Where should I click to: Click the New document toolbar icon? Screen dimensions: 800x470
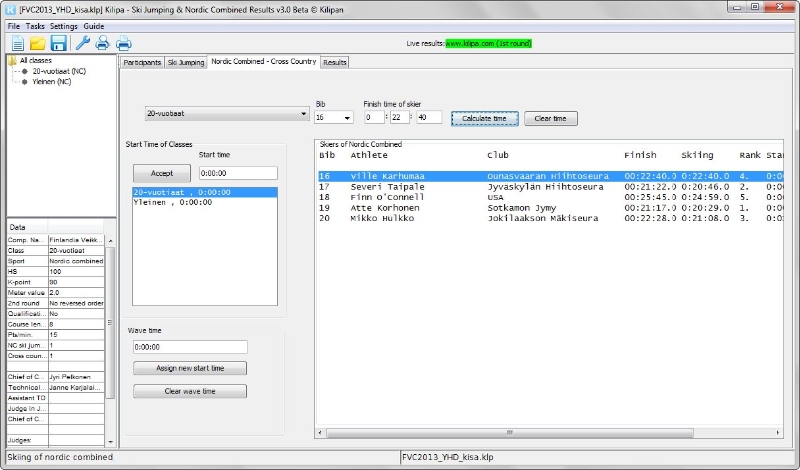tap(17, 43)
